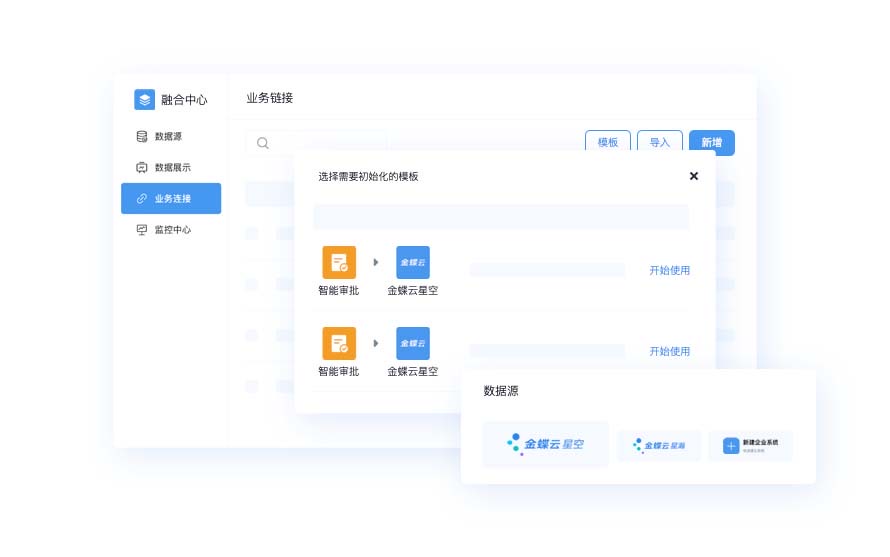This screenshot has height=557, width=890.
Task: Click 金蝶云星空 blue icon in first template
Action: pyautogui.click(x=413, y=262)
